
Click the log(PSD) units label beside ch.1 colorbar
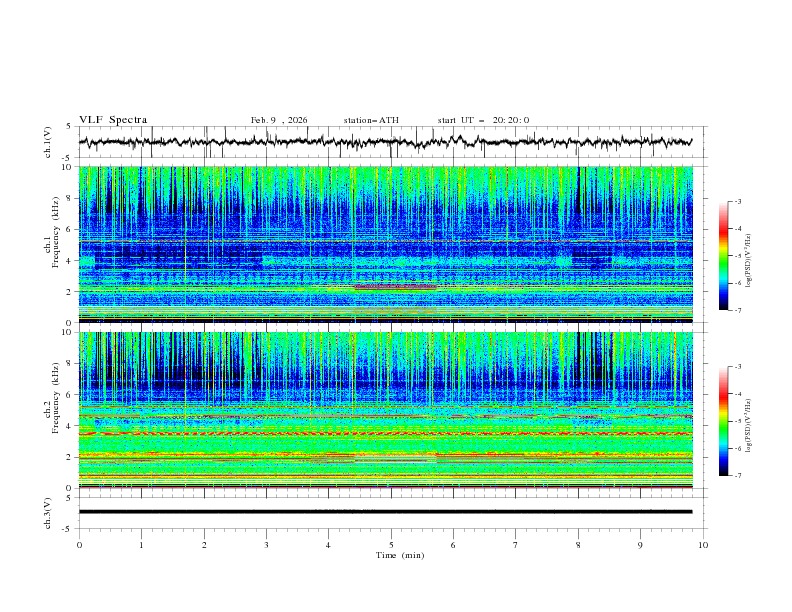pos(748,261)
